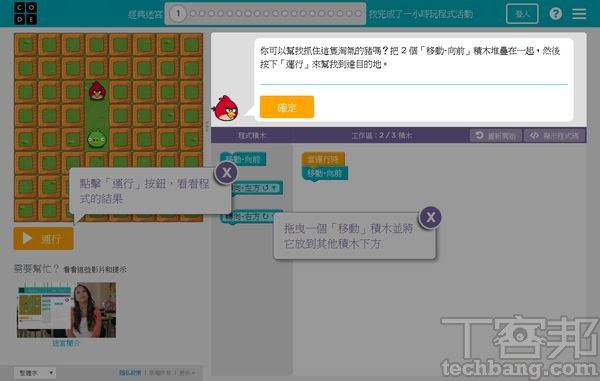Click the orange 運行 run button
This screenshot has width=600, height=381.
click(x=44, y=239)
